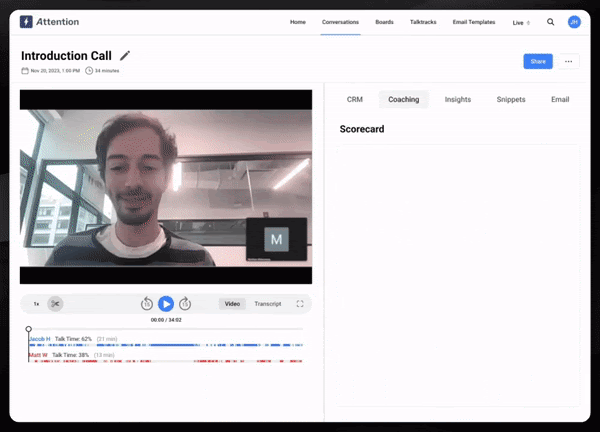Open the three-dots more options menu

pyautogui.click(x=569, y=61)
